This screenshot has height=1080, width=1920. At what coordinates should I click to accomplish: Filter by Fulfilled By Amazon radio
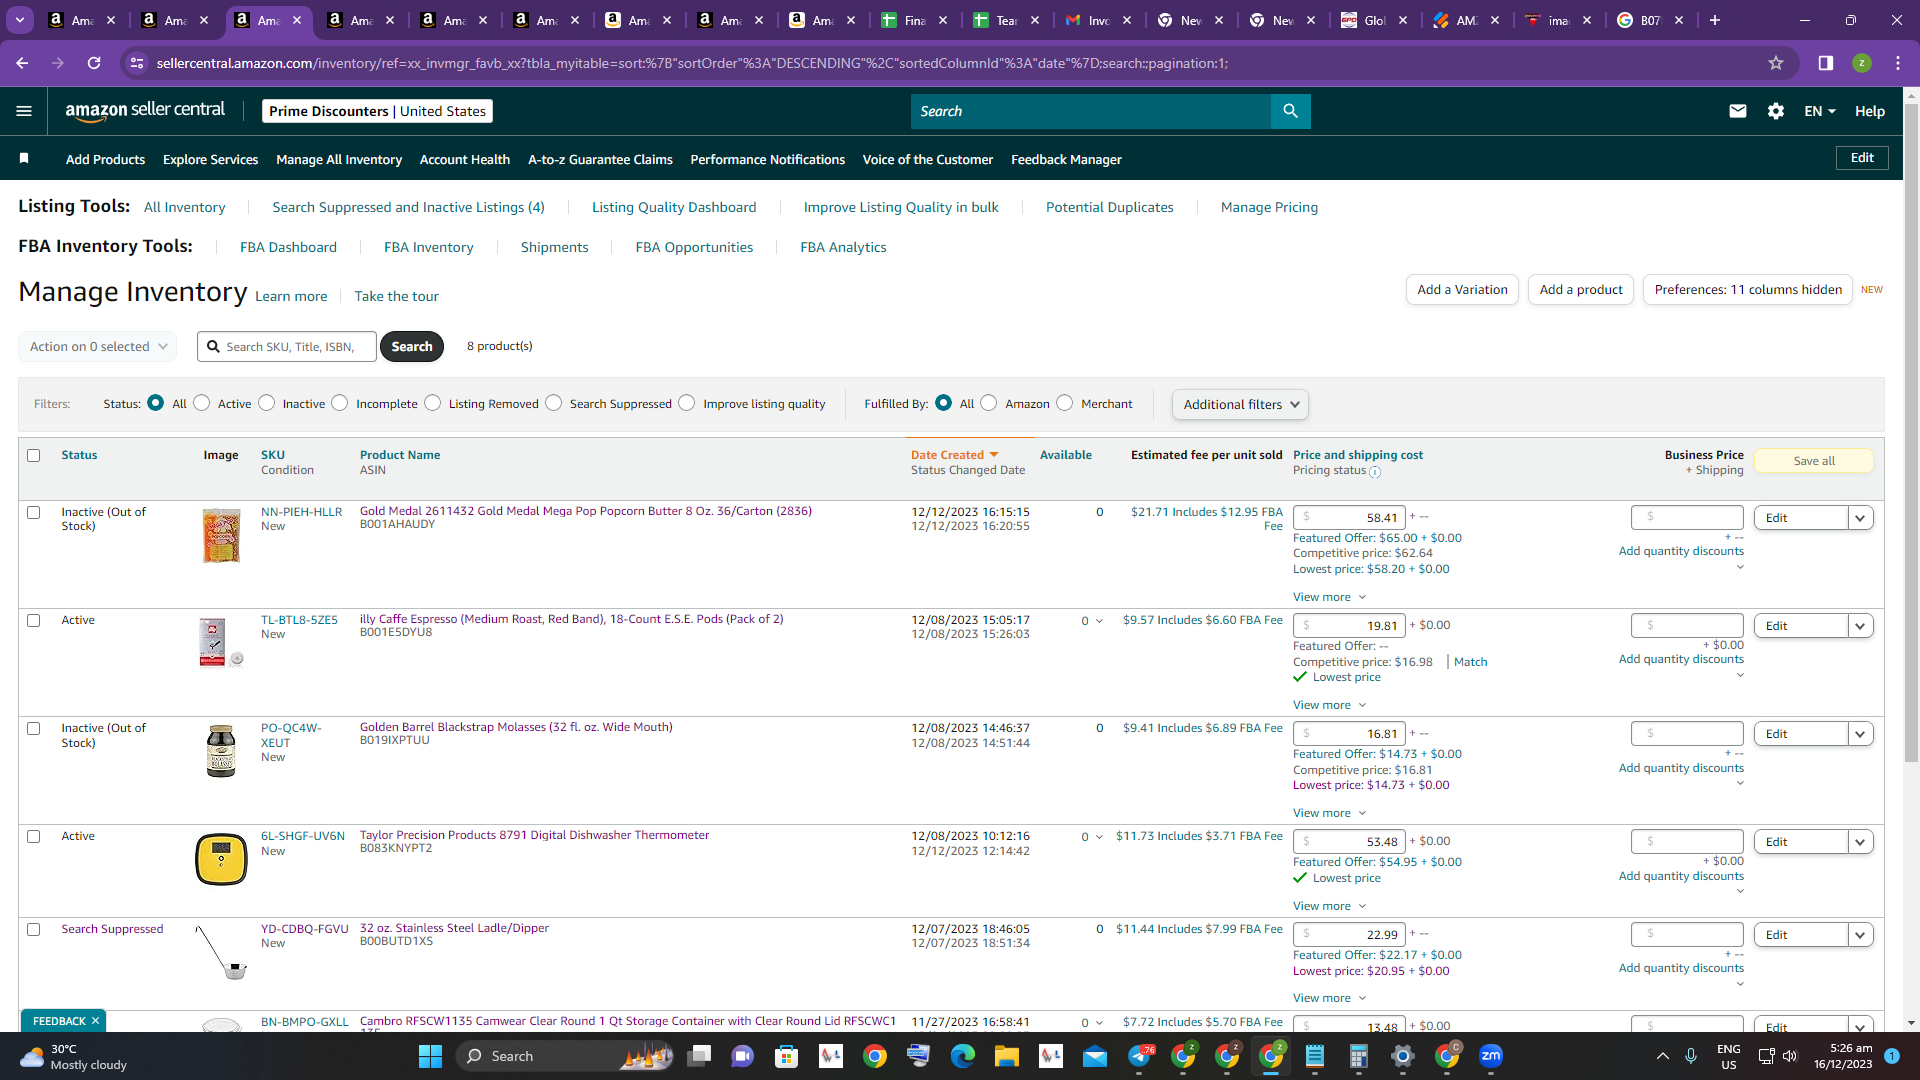989,403
